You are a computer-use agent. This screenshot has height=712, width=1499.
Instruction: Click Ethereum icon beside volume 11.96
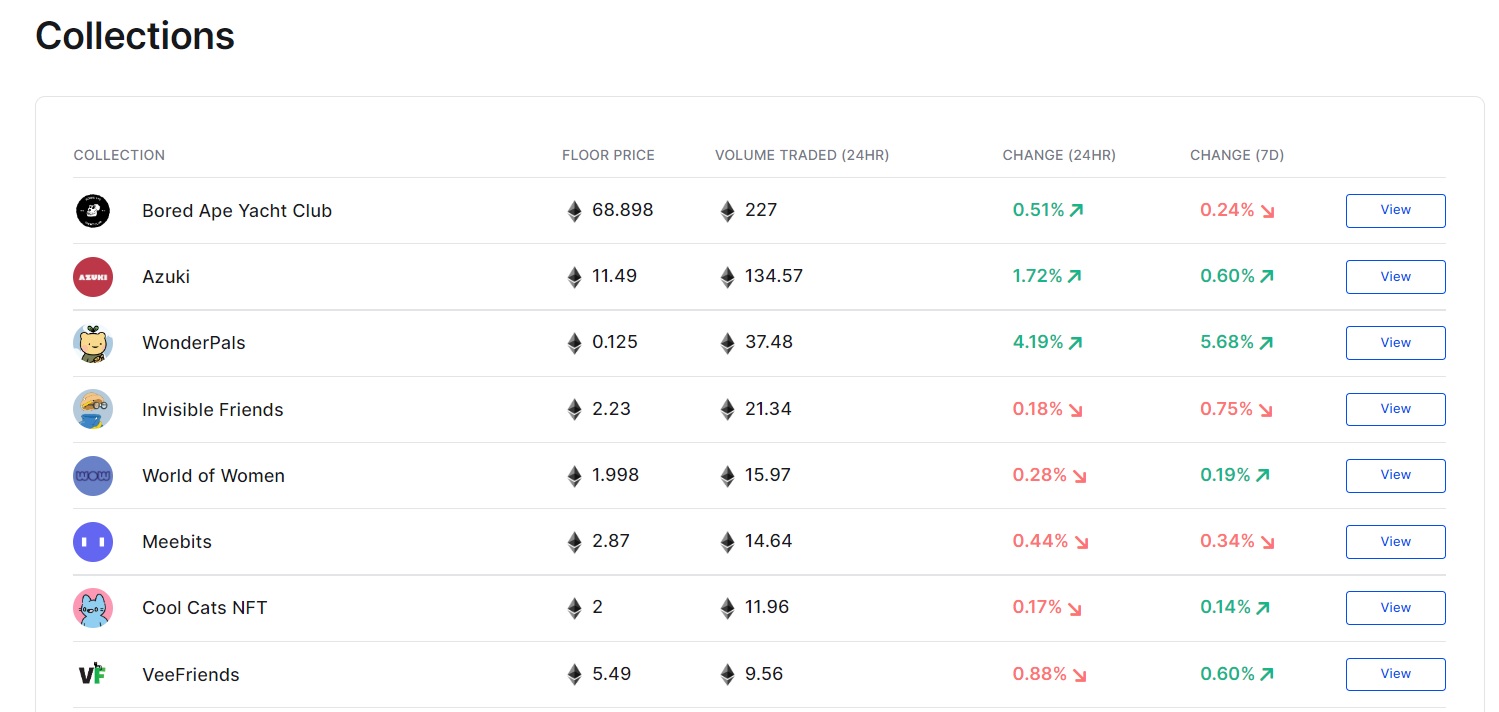point(727,608)
